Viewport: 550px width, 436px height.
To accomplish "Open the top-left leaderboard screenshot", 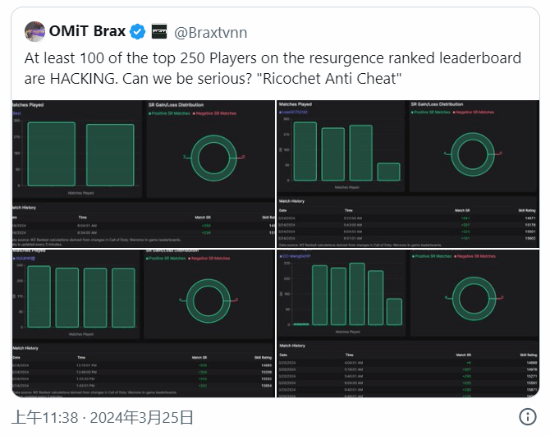I will 143,174.
